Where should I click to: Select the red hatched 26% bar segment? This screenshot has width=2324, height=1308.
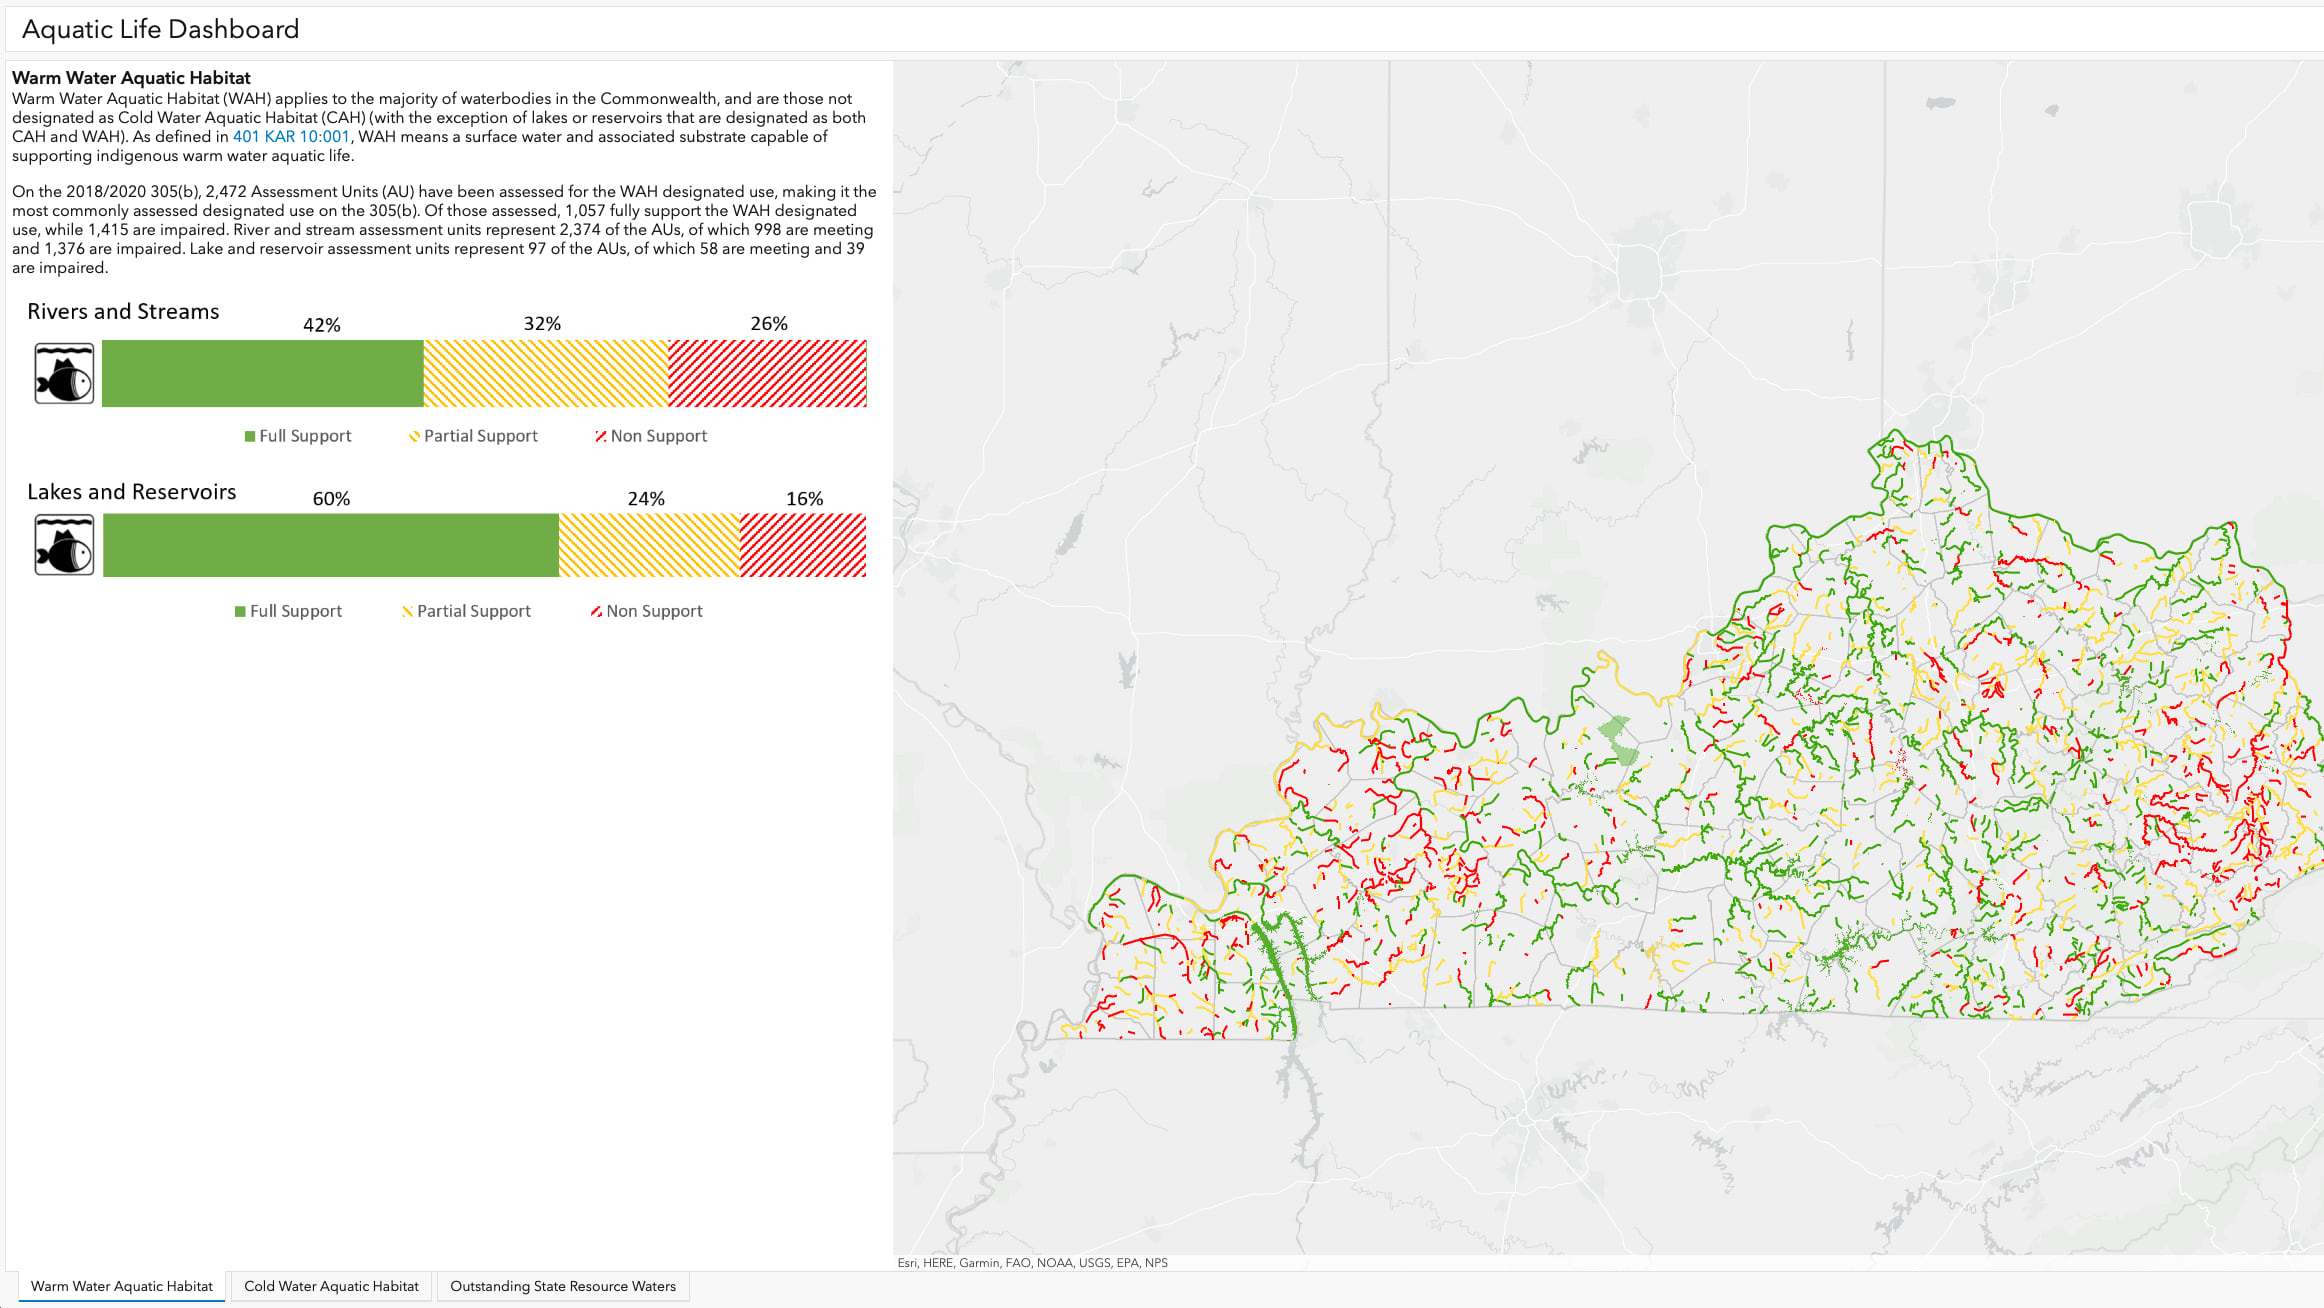click(767, 374)
